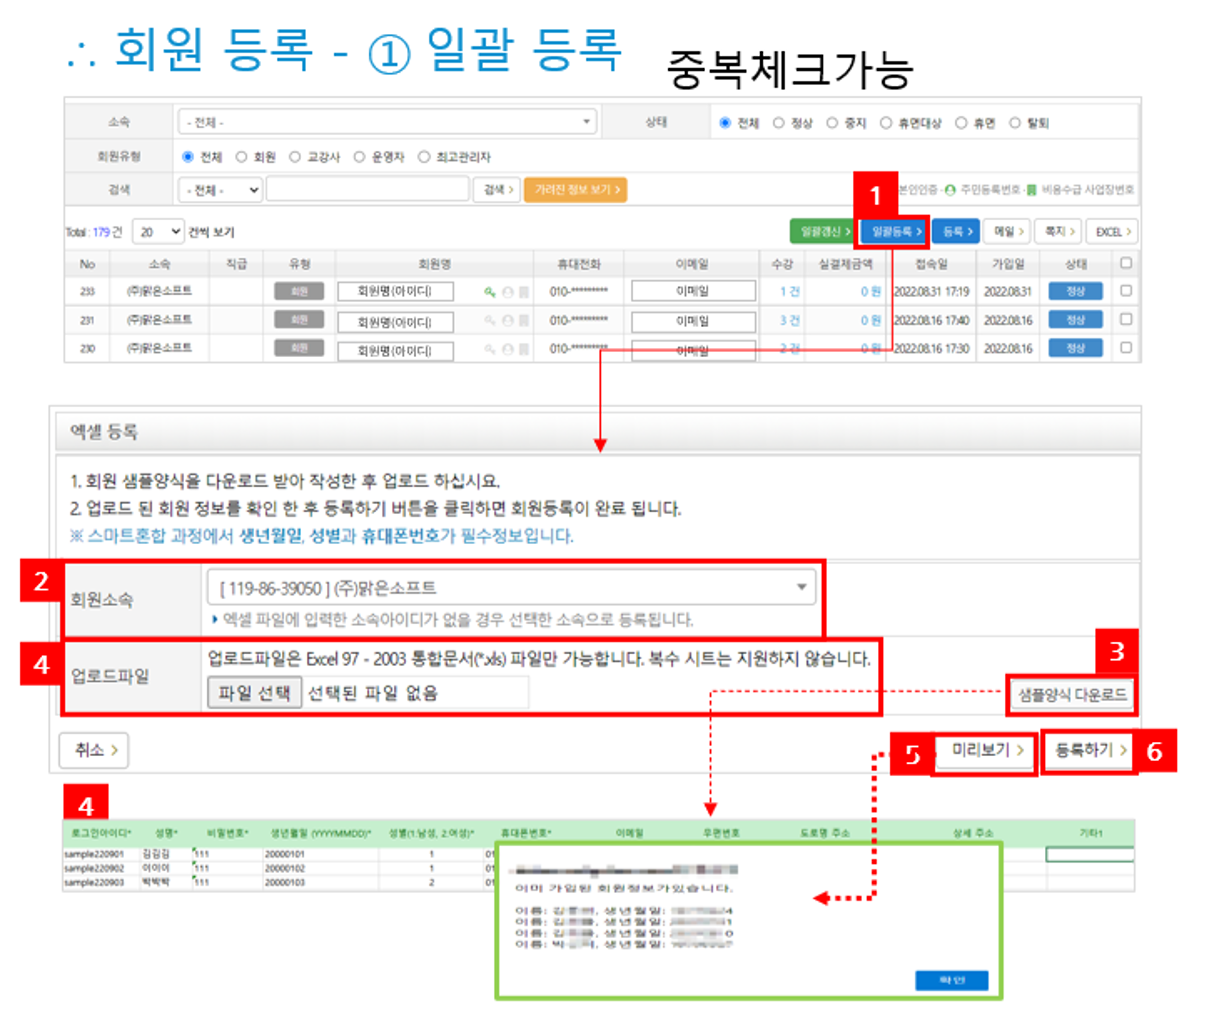Open the 소속 affiliation dropdown at top
Image resolution: width=1210 pixels, height=1024 pixels.
tap(386, 122)
